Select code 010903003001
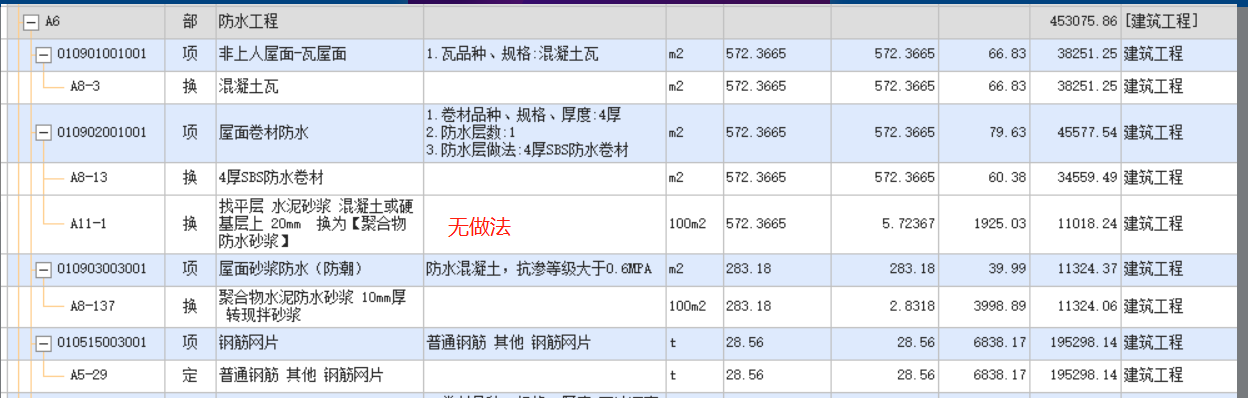The image size is (1248, 398). [102, 269]
